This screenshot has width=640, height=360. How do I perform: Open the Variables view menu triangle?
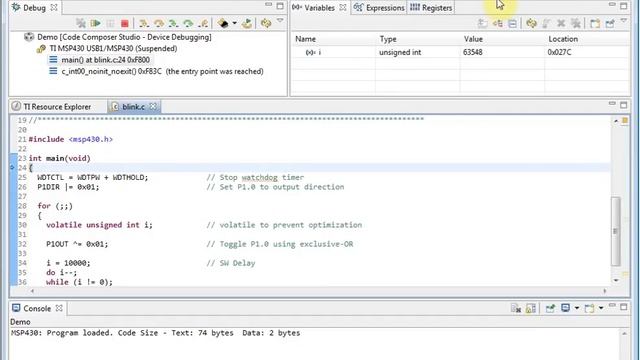[624, 20]
